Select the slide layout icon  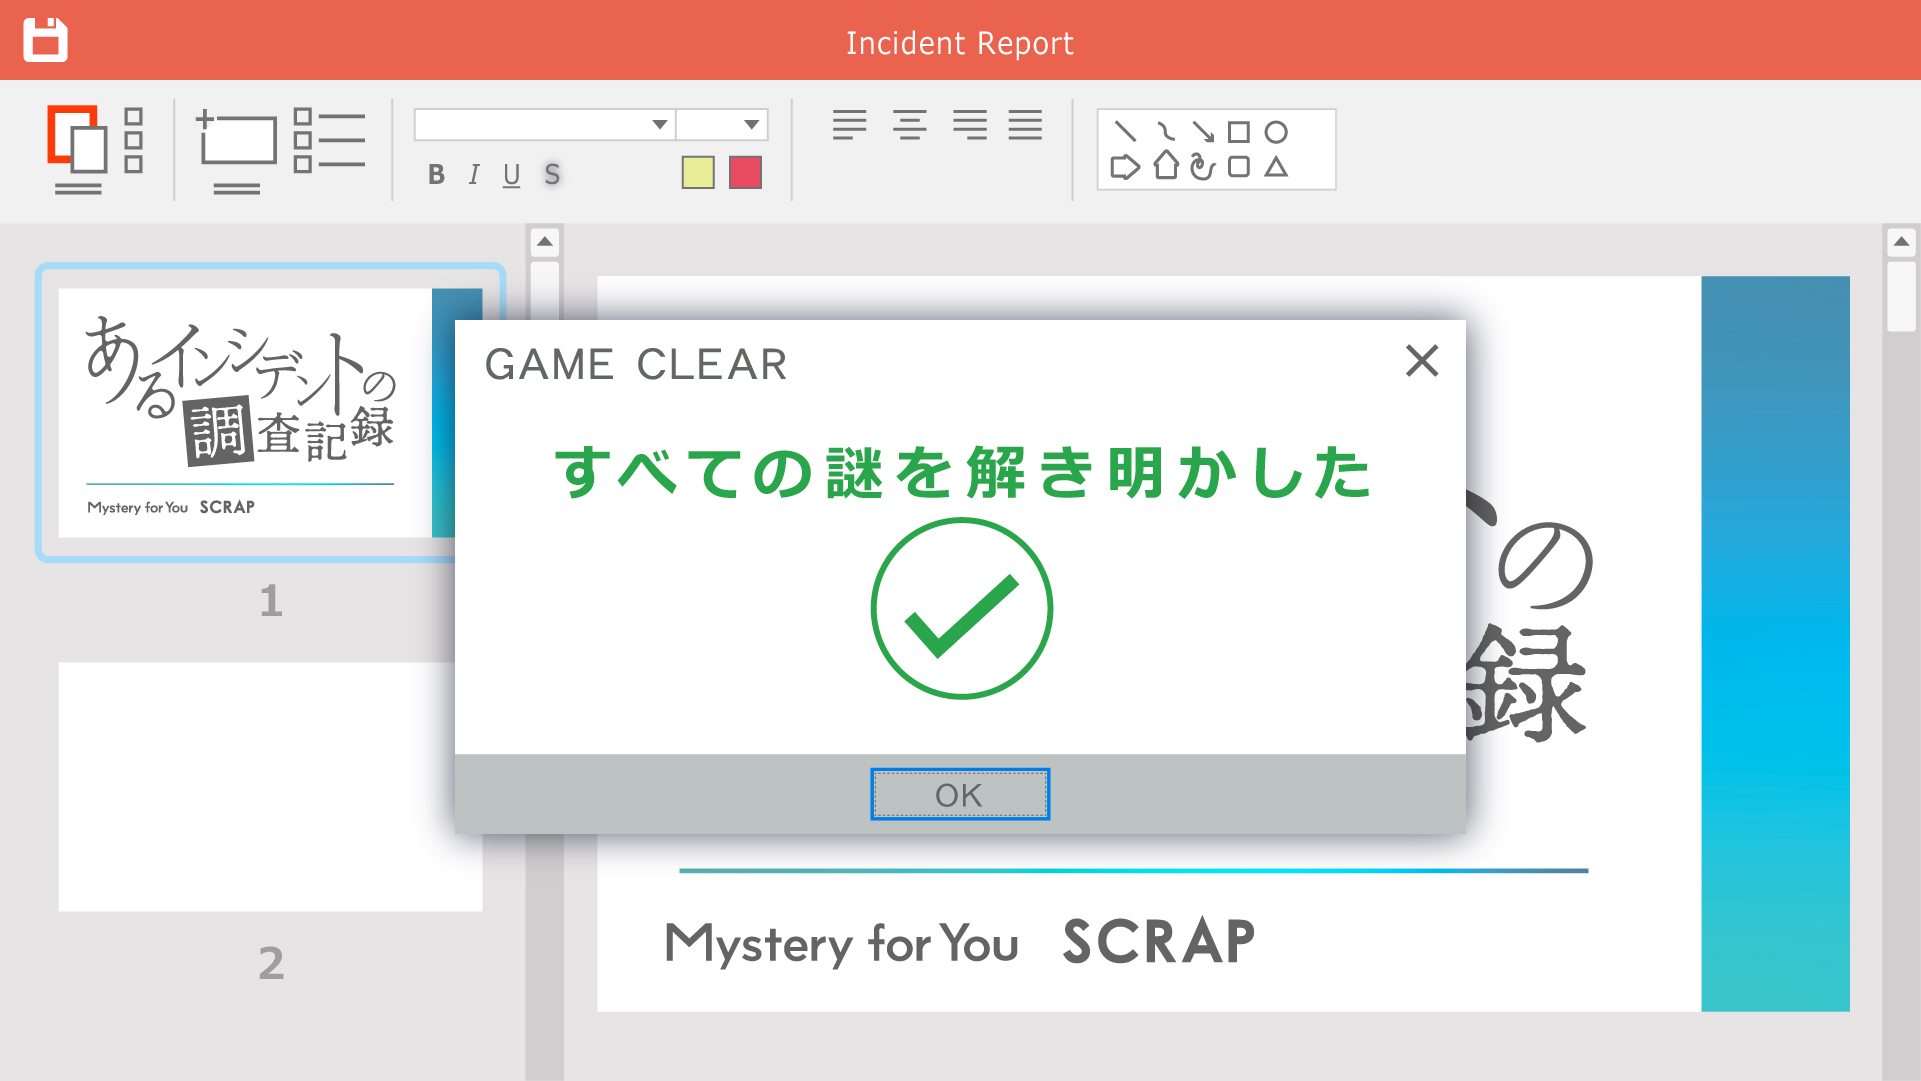(x=78, y=149)
